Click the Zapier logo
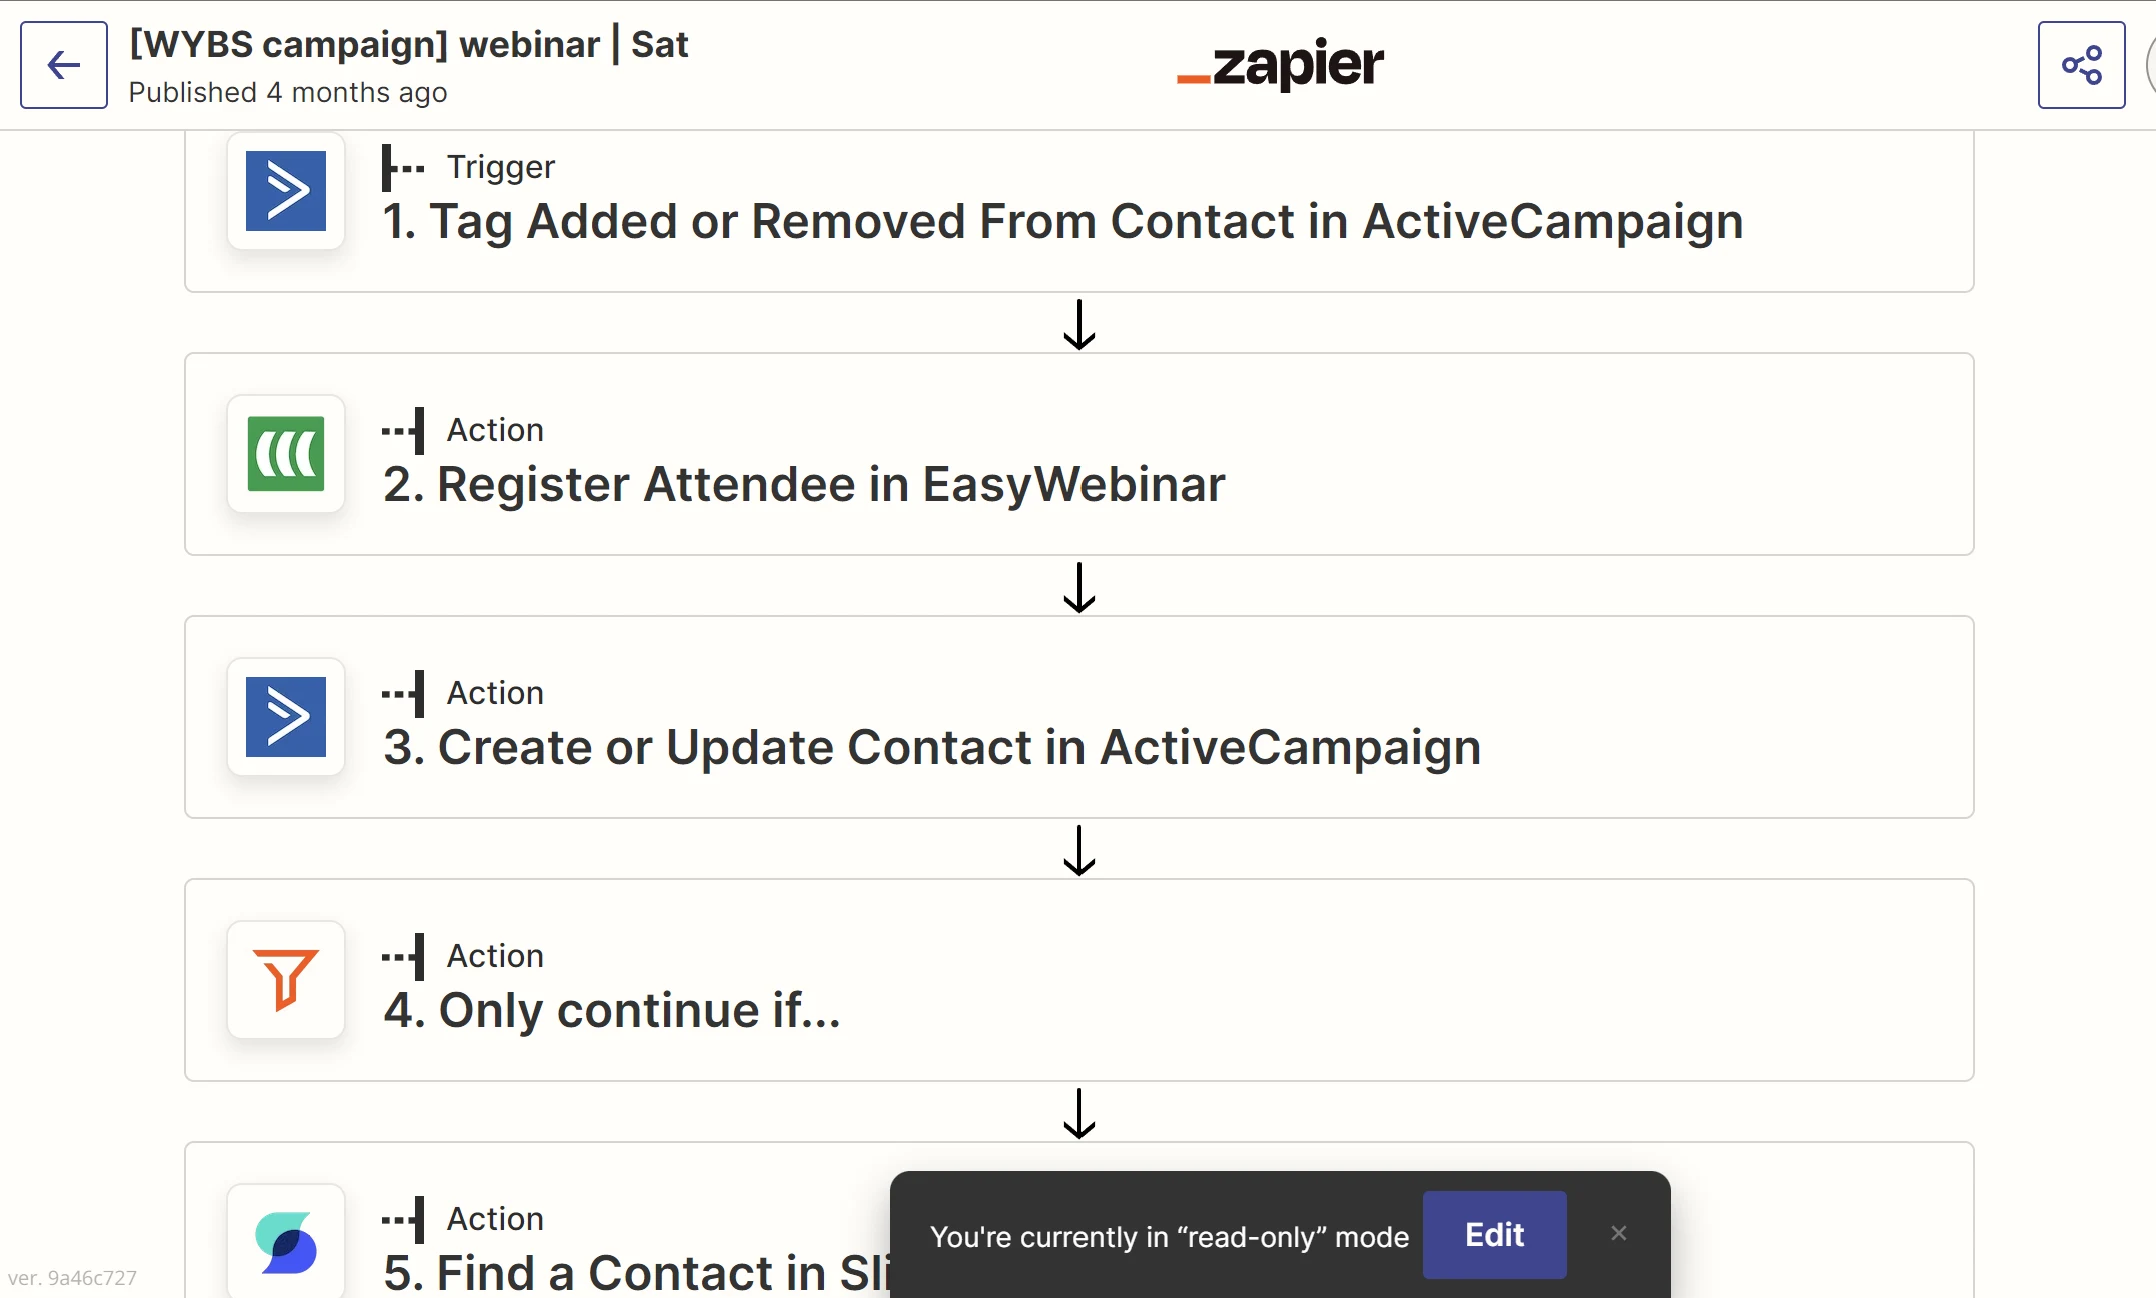This screenshot has height=1298, width=2156. click(1280, 65)
